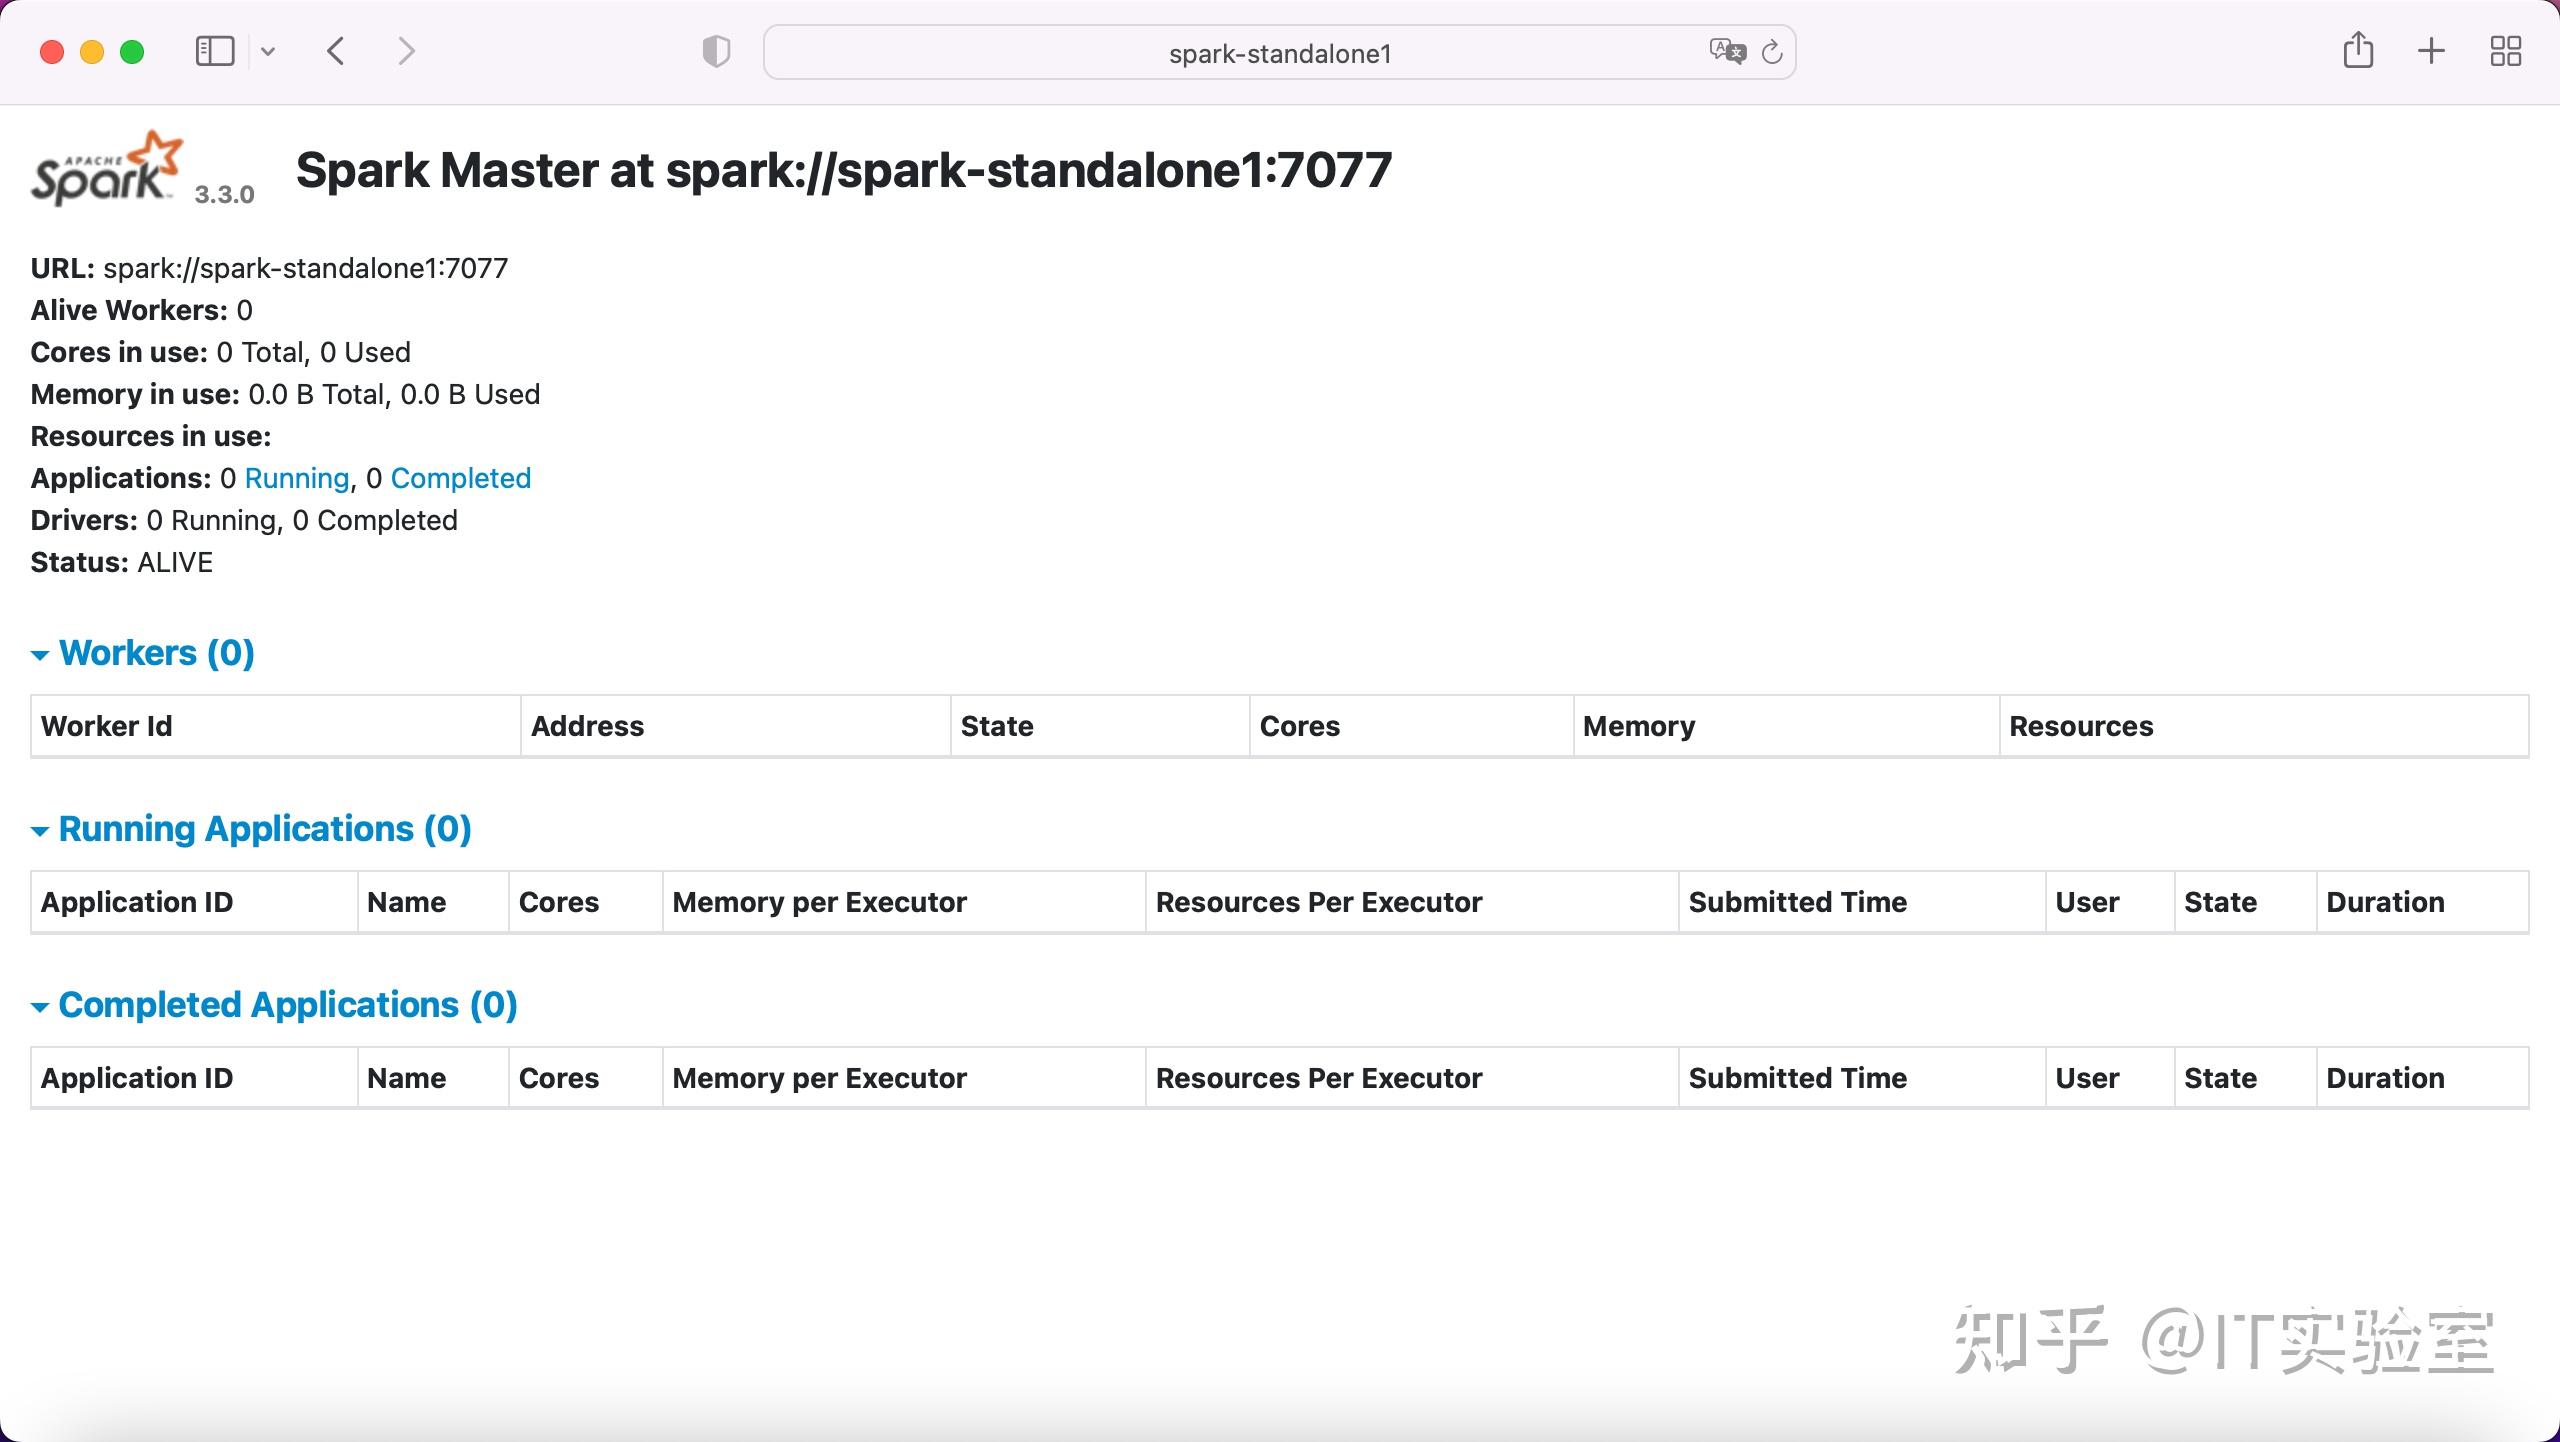Screen dimensions: 2560x1442
Task: Navigate back to previous page
Action: click(x=336, y=50)
